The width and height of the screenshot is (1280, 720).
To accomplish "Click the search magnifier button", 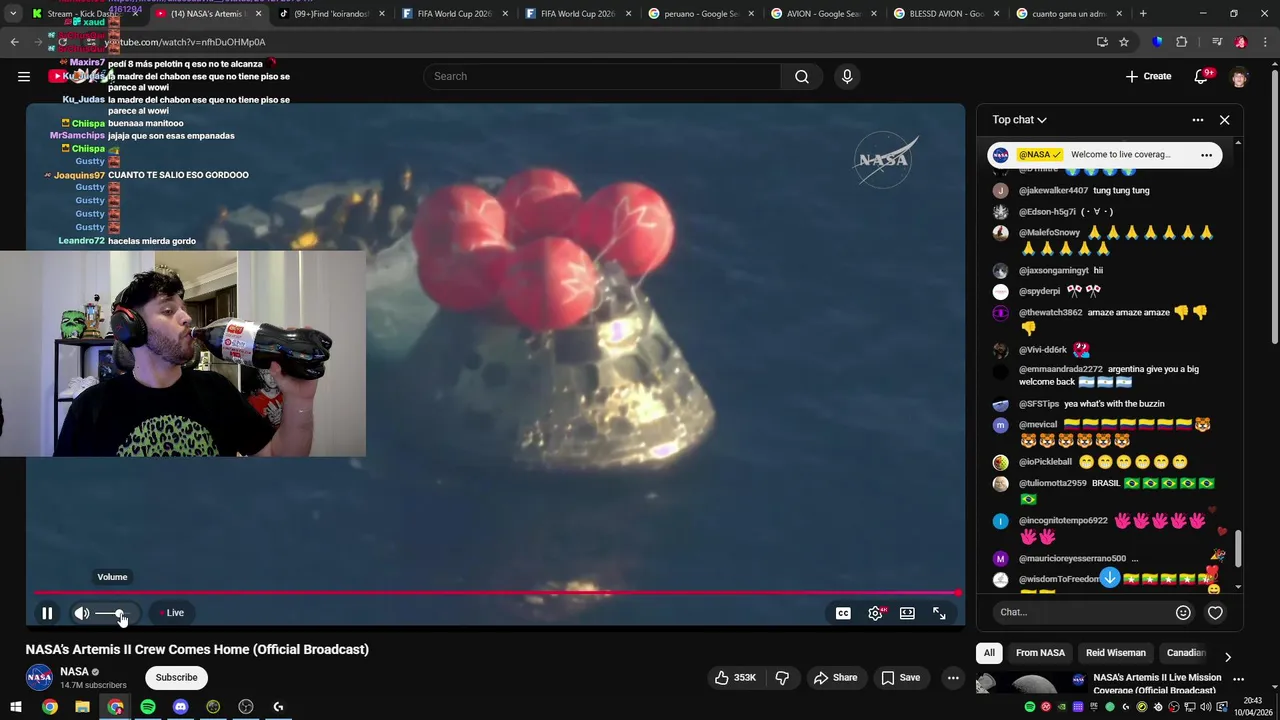I will (802, 77).
